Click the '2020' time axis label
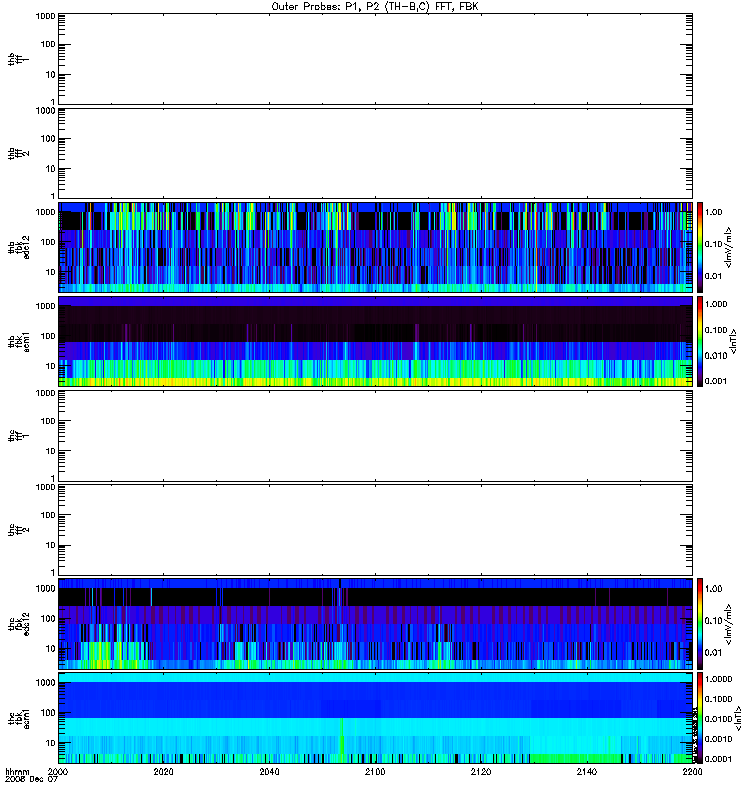The height and width of the screenshot is (800, 750). [x=163, y=771]
